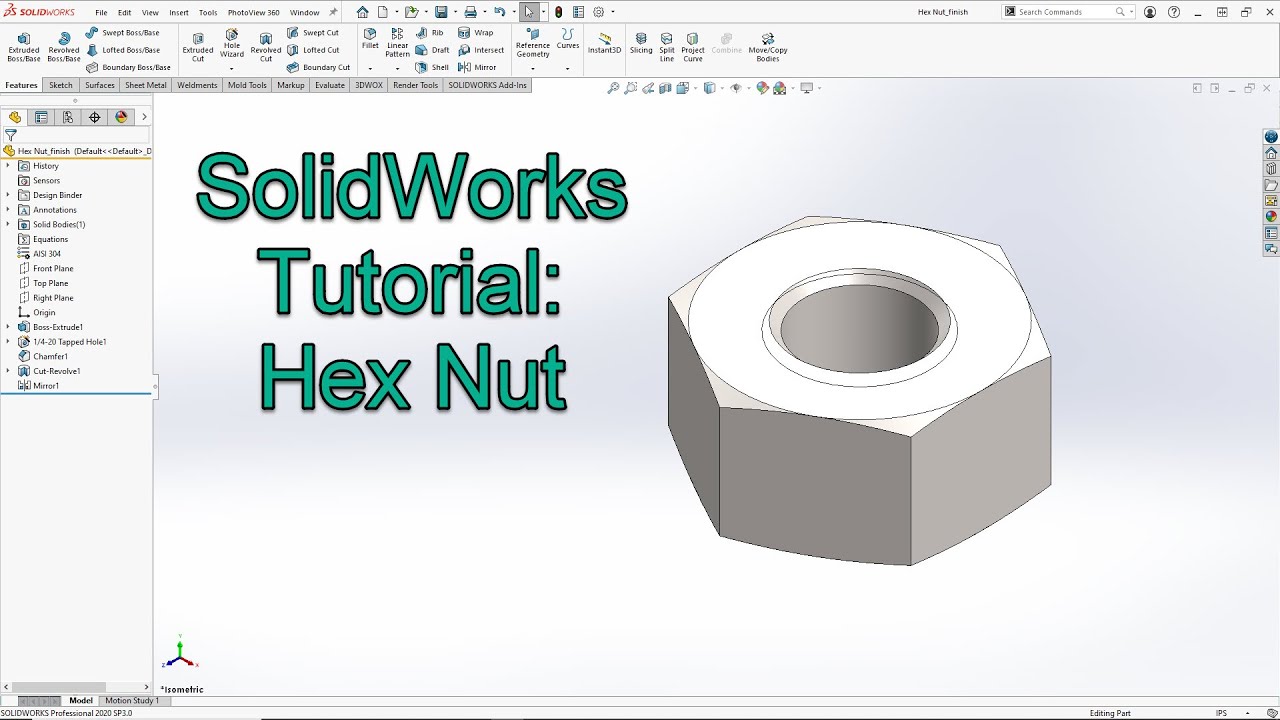
Task: Open the File menu
Action: [101, 13]
